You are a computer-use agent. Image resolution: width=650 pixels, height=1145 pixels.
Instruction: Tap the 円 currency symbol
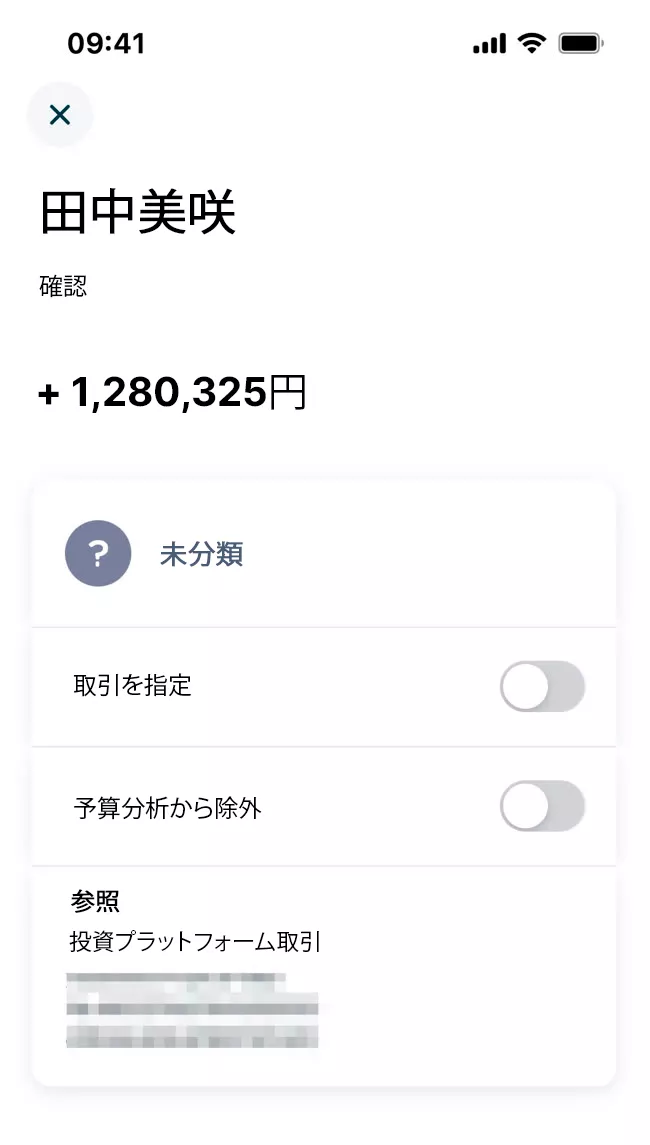(x=288, y=394)
